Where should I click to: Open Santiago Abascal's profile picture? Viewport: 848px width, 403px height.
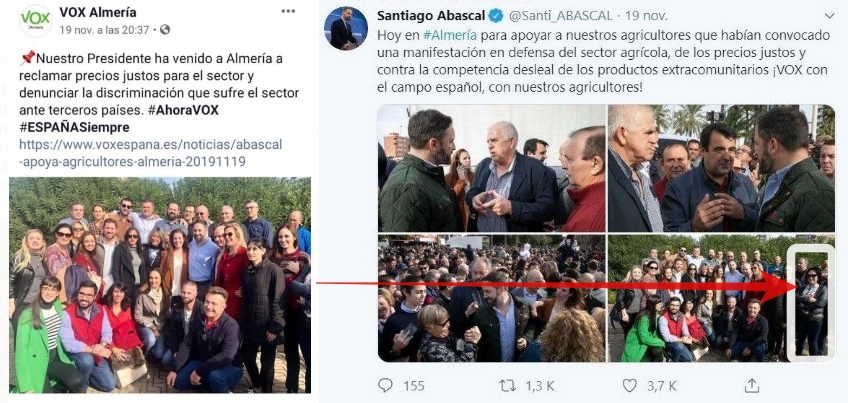coord(346,29)
